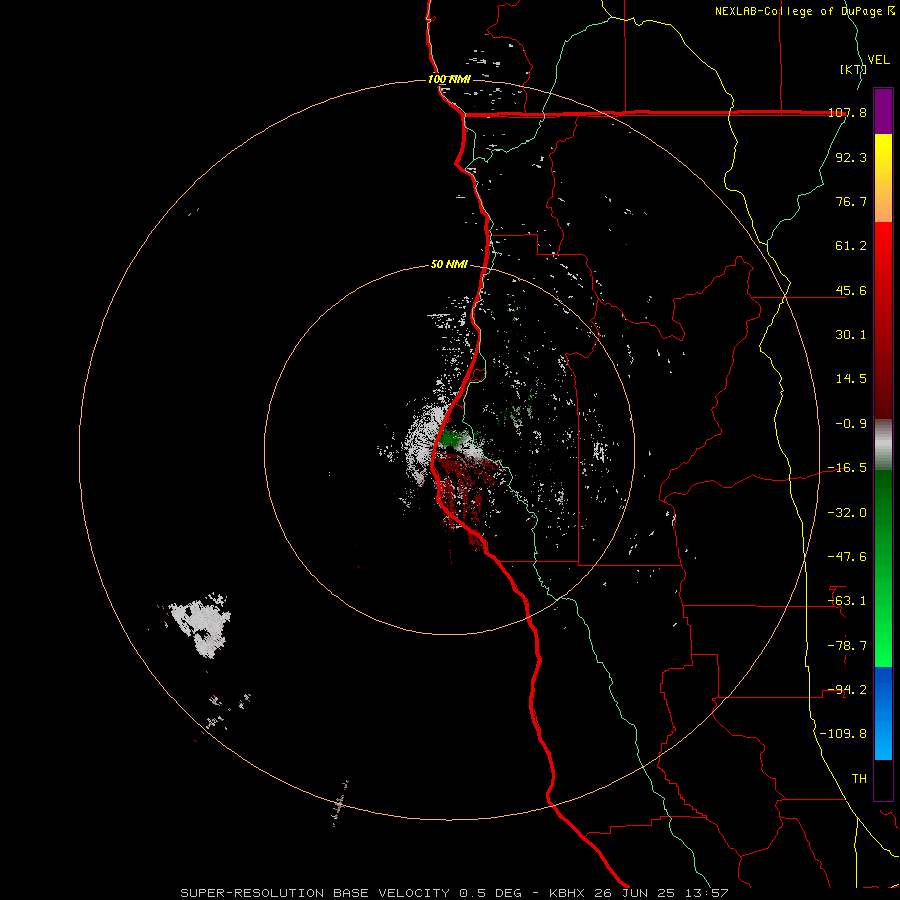The height and width of the screenshot is (900, 900).
Task: Pick the blue segment of the velocity scale
Action: pyautogui.click(x=883, y=713)
